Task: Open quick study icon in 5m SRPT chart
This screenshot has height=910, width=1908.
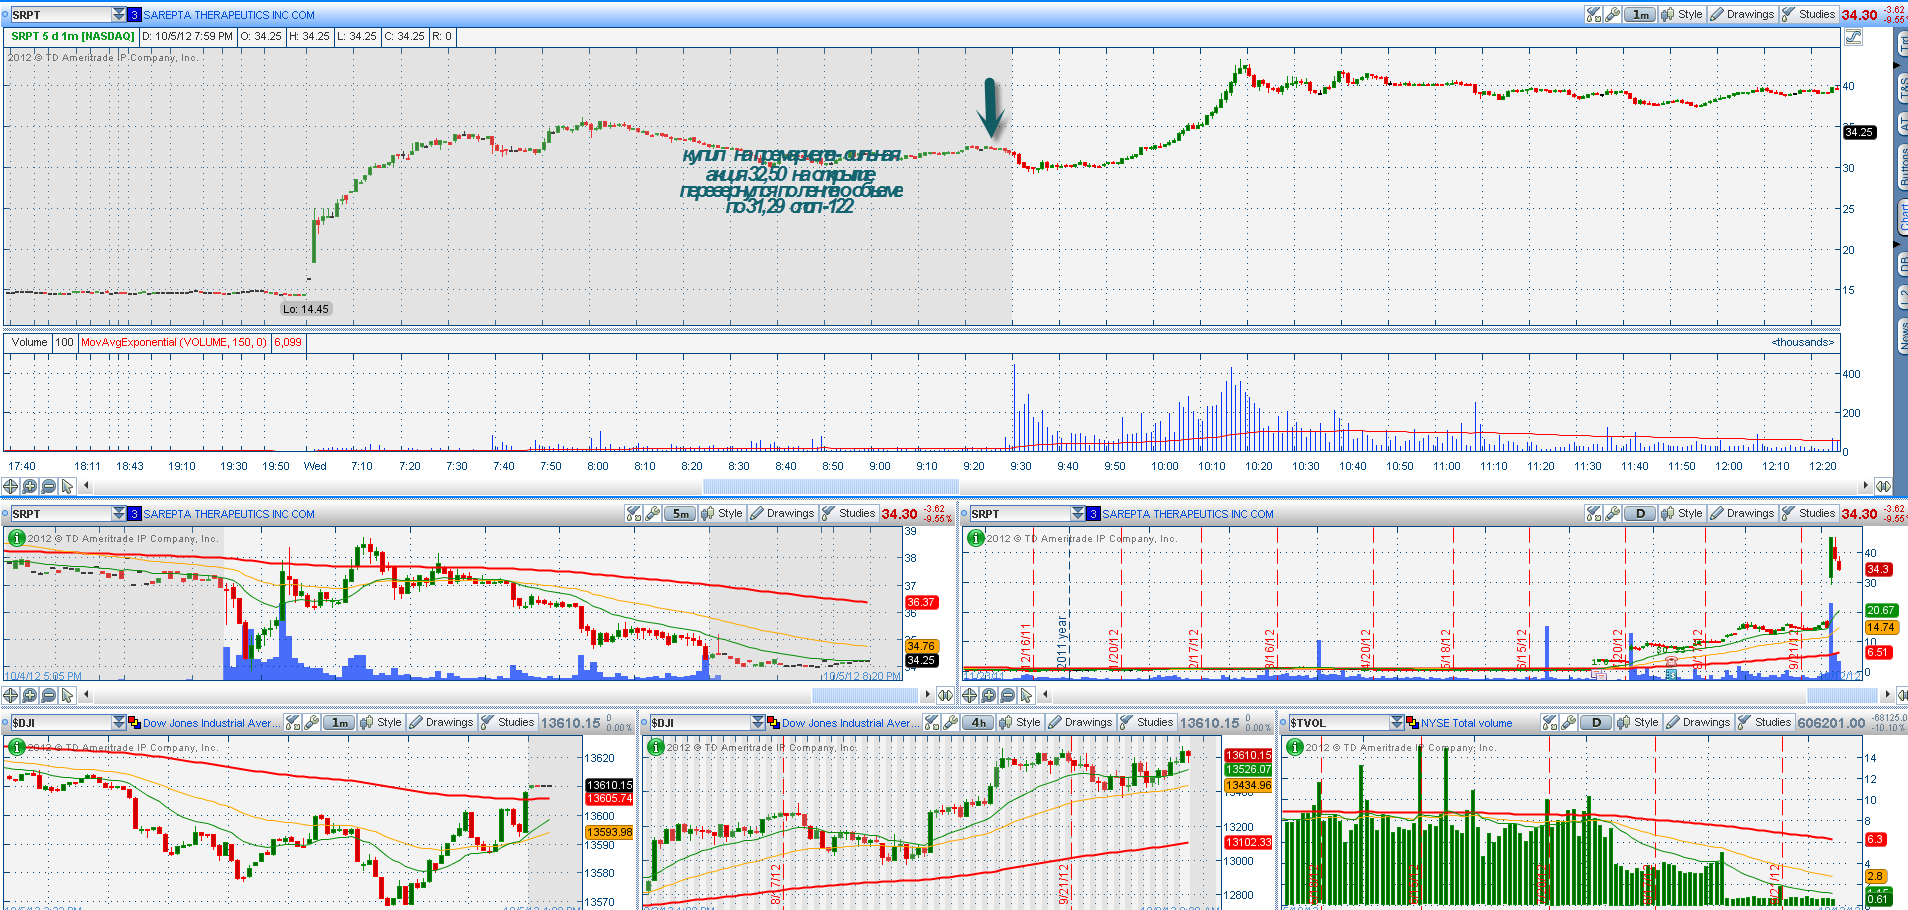Action: tap(634, 513)
